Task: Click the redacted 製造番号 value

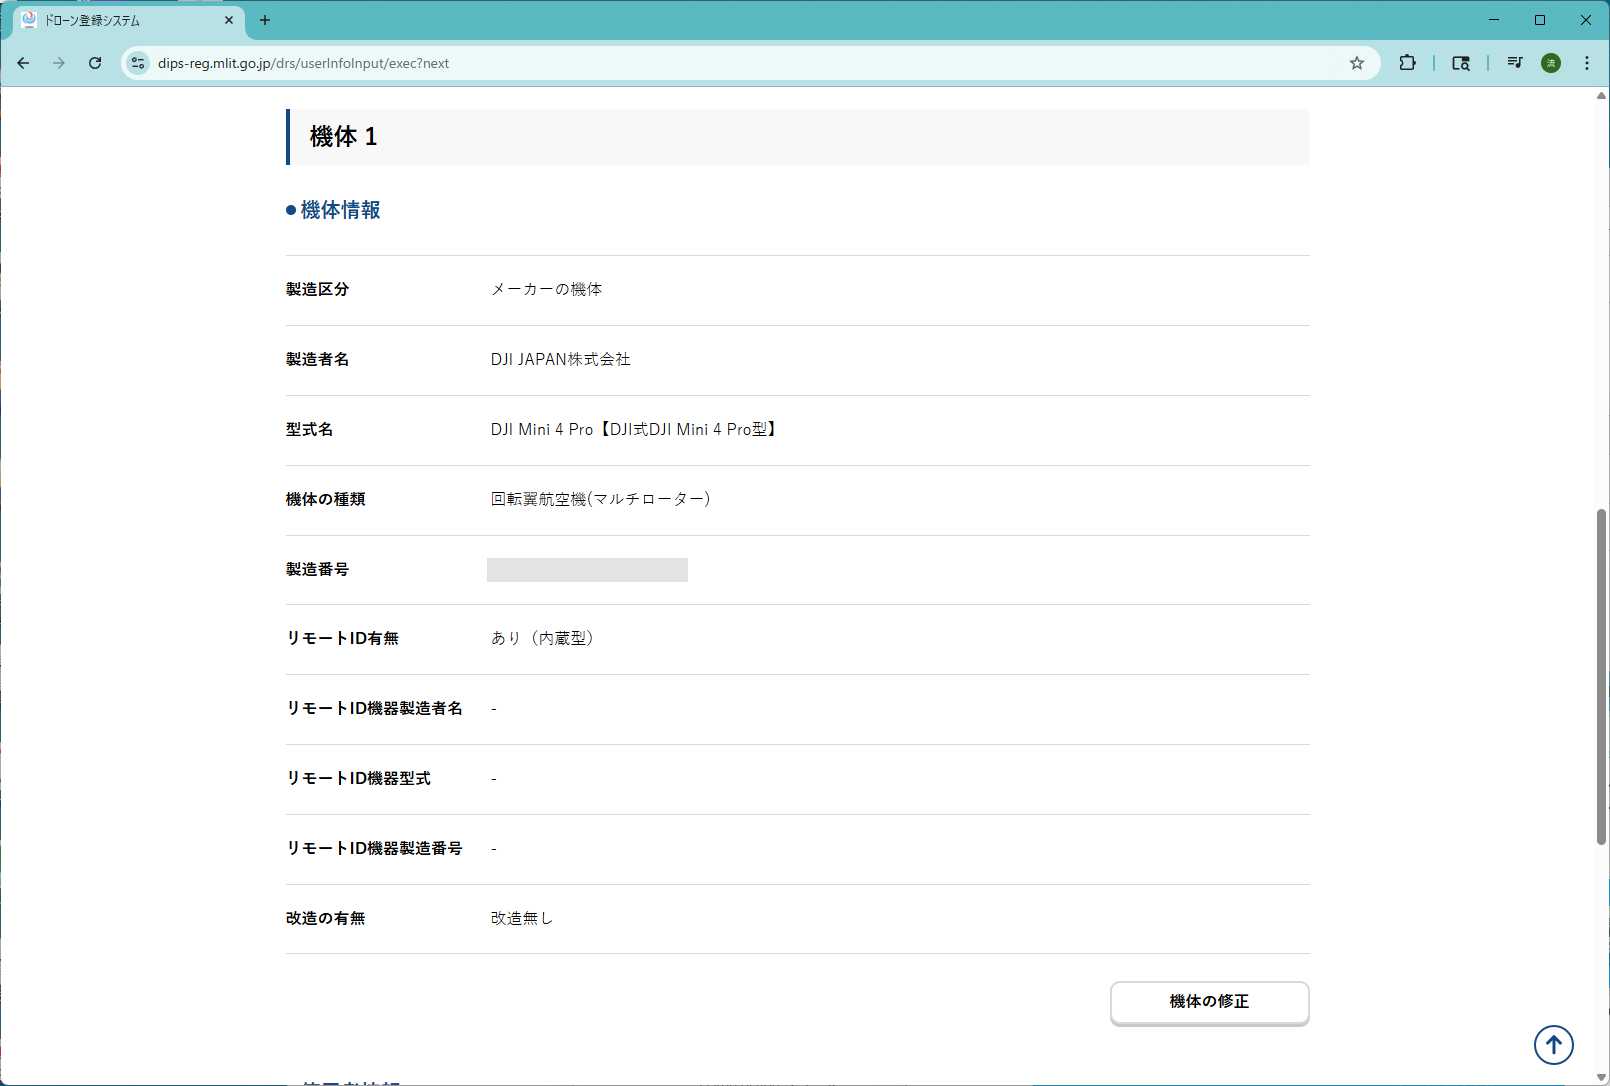Action: pyautogui.click(x=587, y=570)
